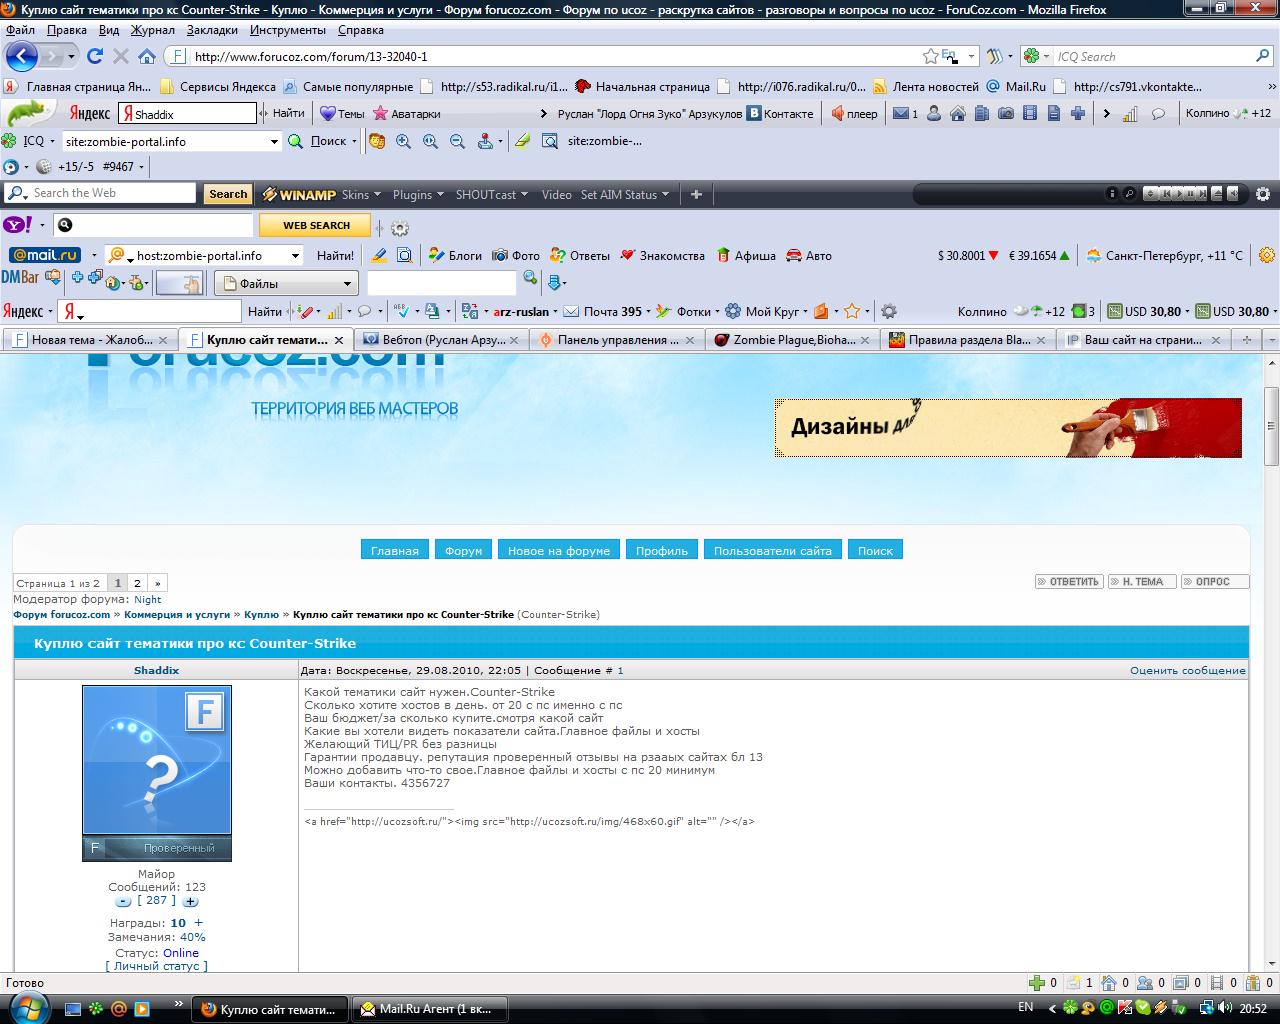Expand the site:zombie-portal.info ICQ search combo
Screen dimensions: 1280x1024
pos(274,142)
